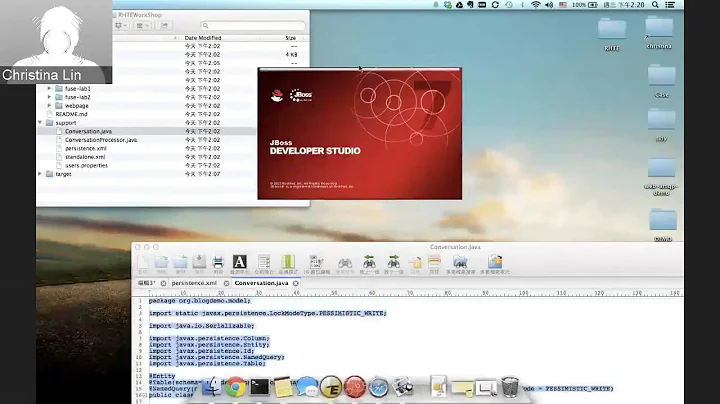Viewport: 720px width, 404px height.
Task: Click the clock showing 2:20 in menu bar
Action: (x=624, y=5)
